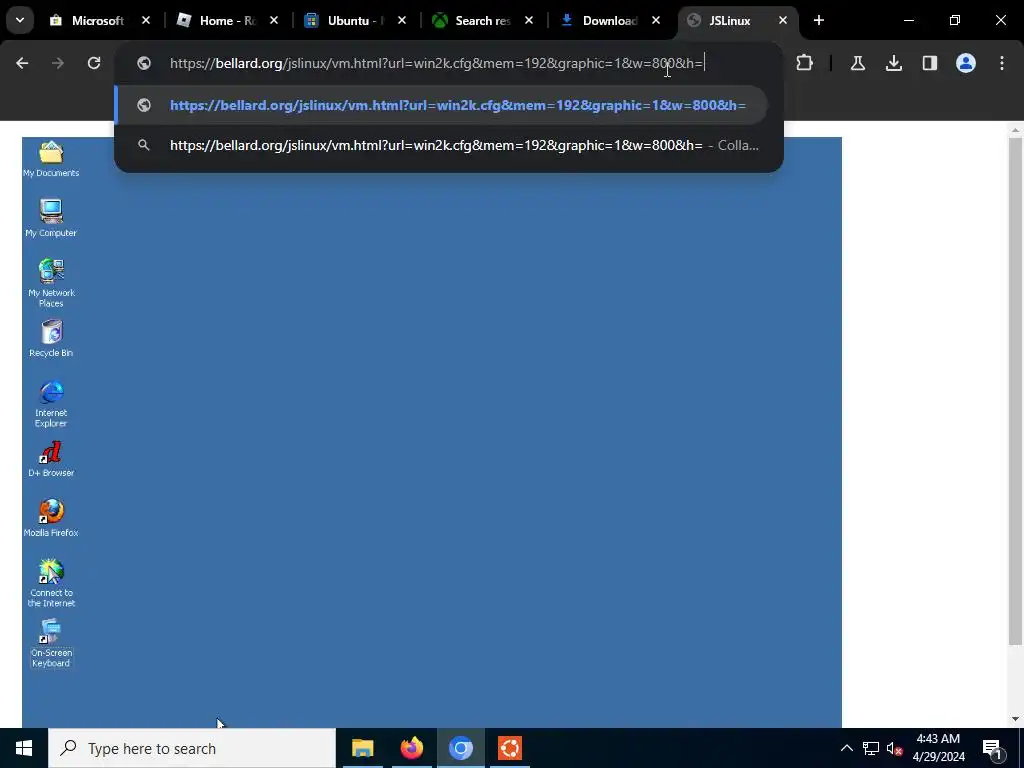Choose the search suggestion with magnifier icon

(x=441, y=145)
